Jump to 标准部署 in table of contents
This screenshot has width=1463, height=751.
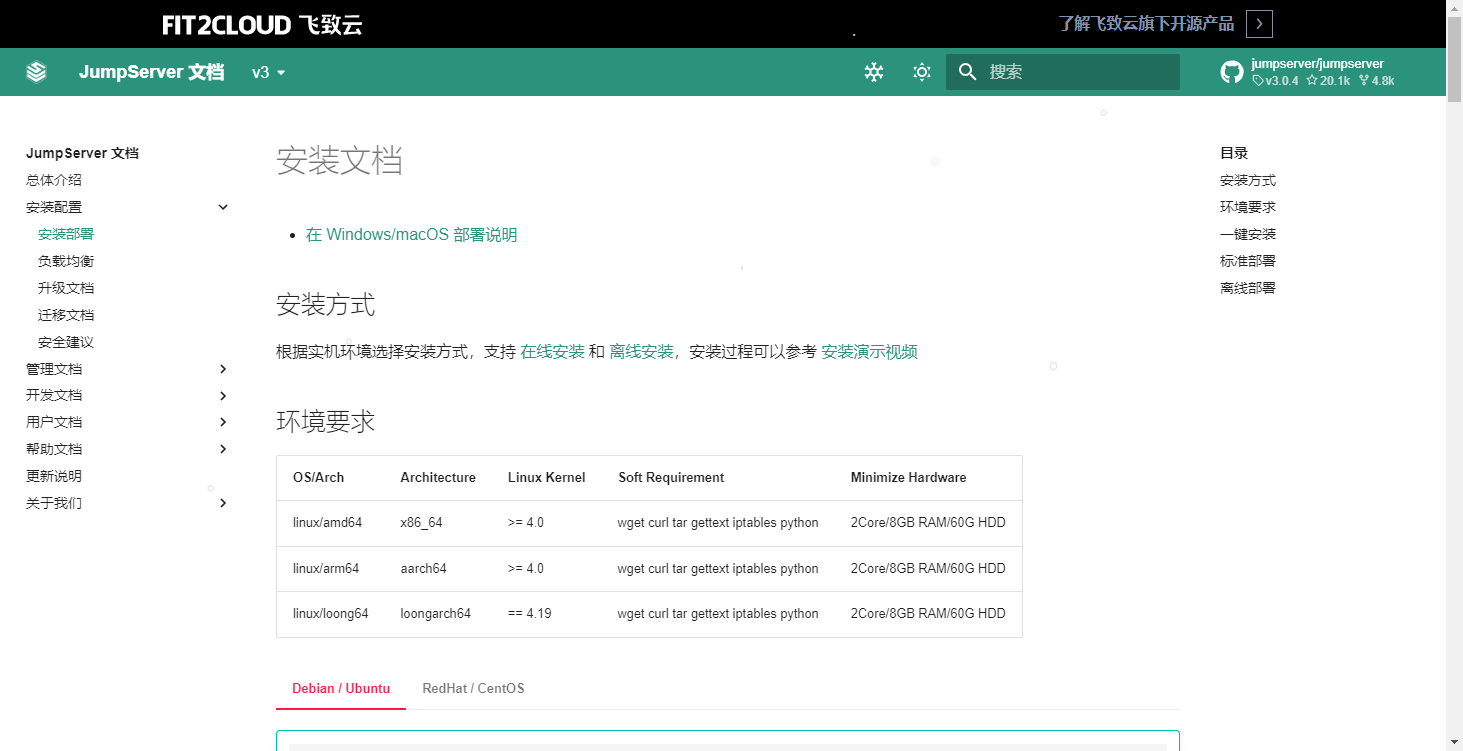click(1248, 261)
